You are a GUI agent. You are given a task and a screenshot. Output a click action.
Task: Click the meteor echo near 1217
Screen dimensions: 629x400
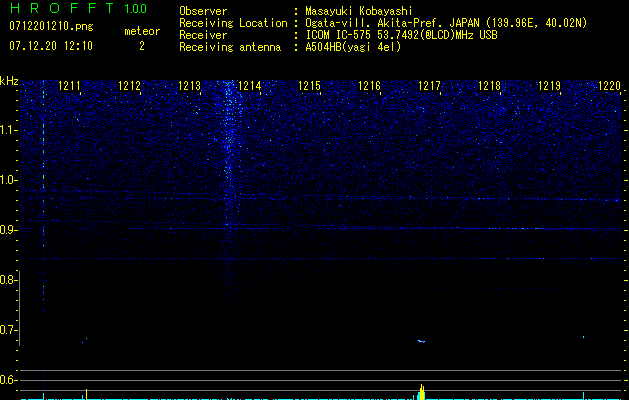click(x=420, y=340)
